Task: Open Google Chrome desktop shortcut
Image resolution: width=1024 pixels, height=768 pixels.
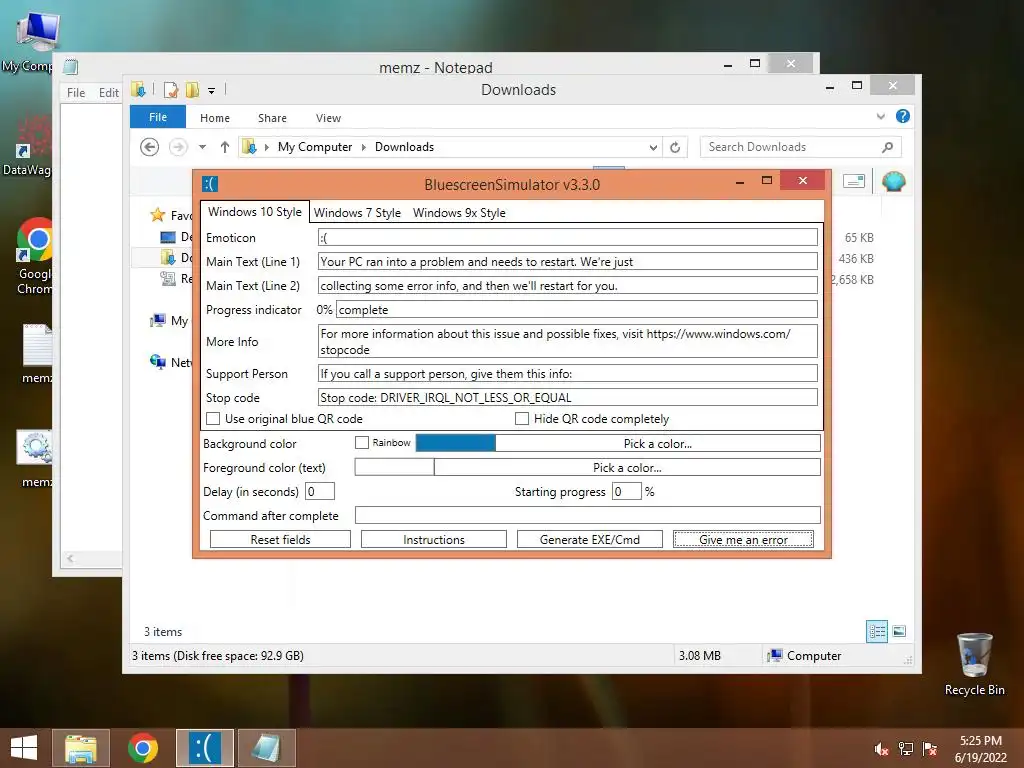Action: click(34, 256)
